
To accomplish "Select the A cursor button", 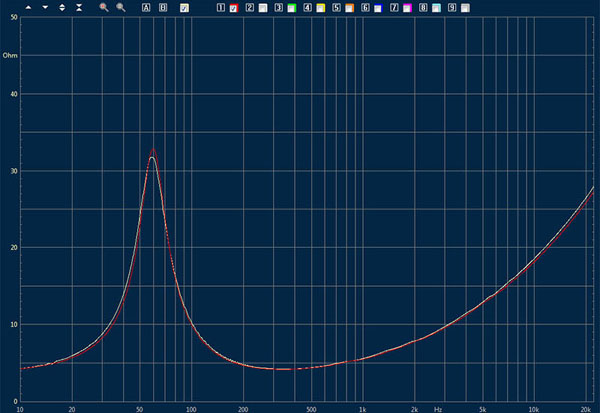I will point(146,7).
